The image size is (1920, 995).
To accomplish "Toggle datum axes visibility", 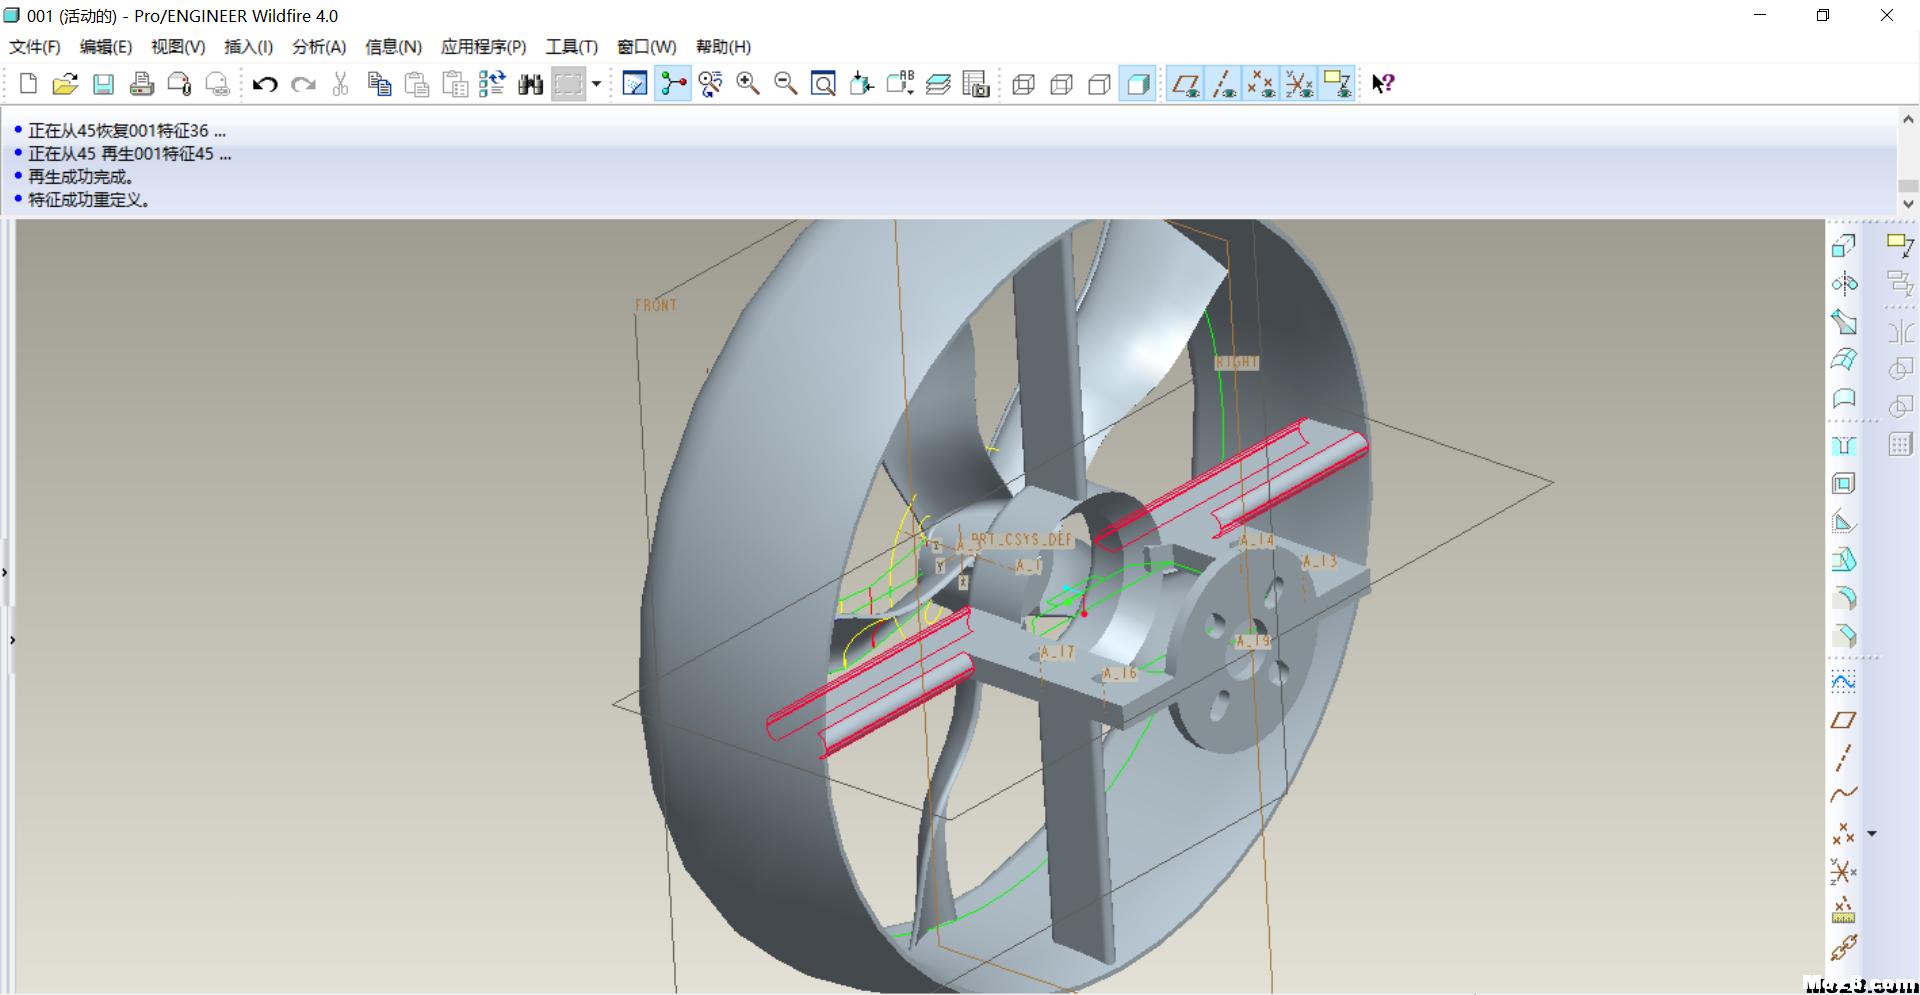I will pos(1224,84).
